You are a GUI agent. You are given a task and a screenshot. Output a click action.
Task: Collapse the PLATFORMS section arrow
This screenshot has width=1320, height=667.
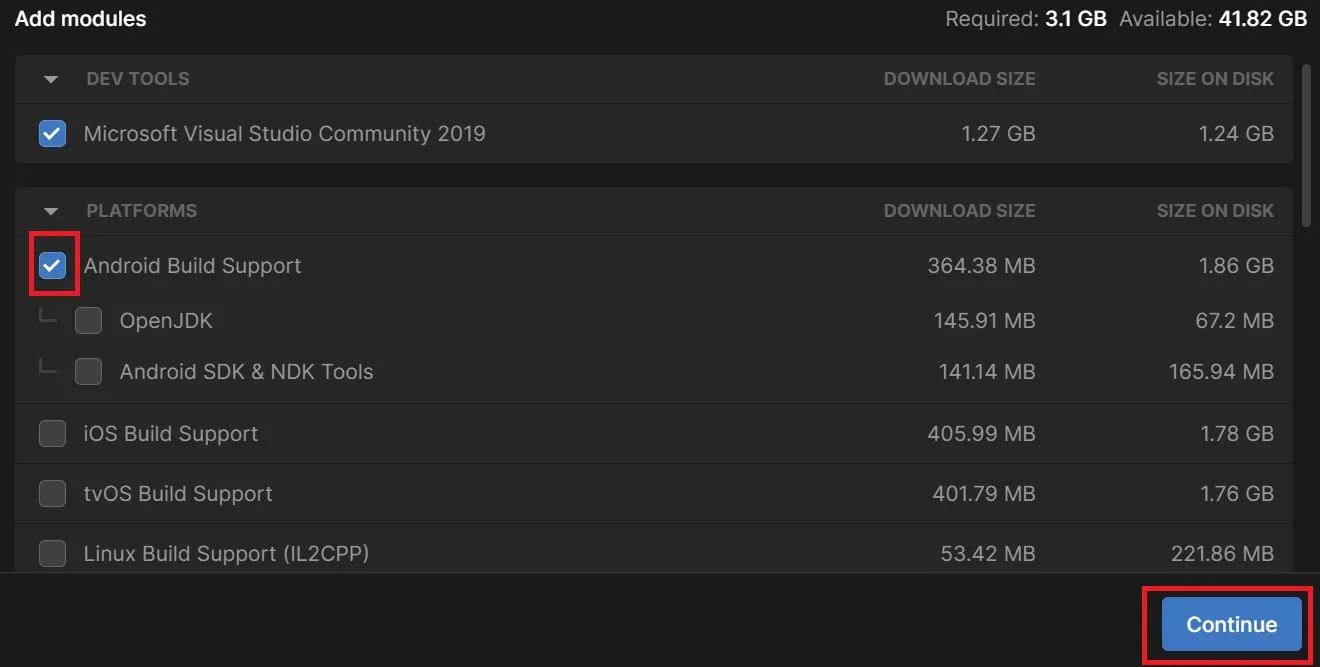pyautogui.click(x=51, y=211)
